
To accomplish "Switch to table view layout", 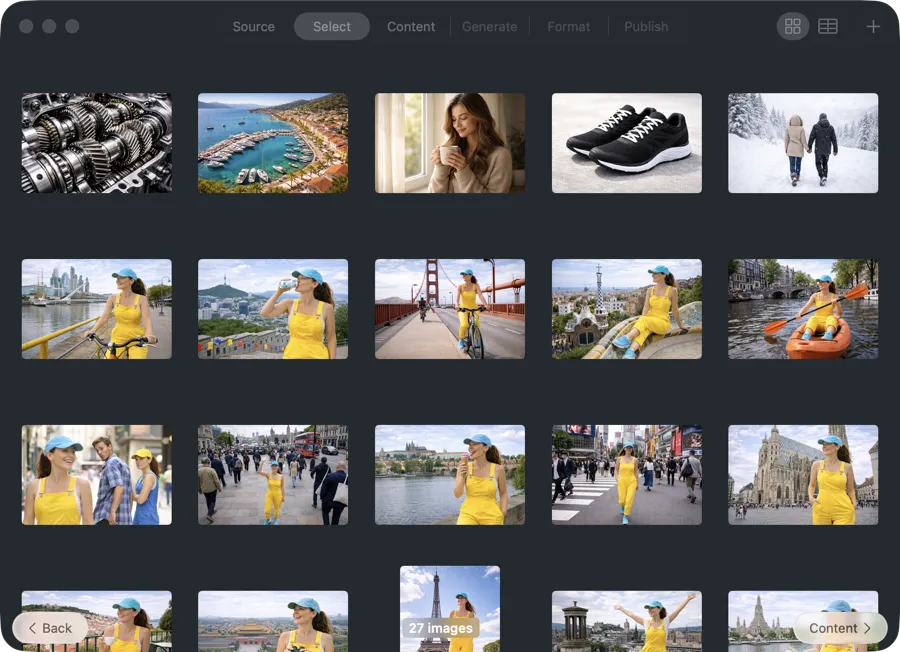I will 827,26.
